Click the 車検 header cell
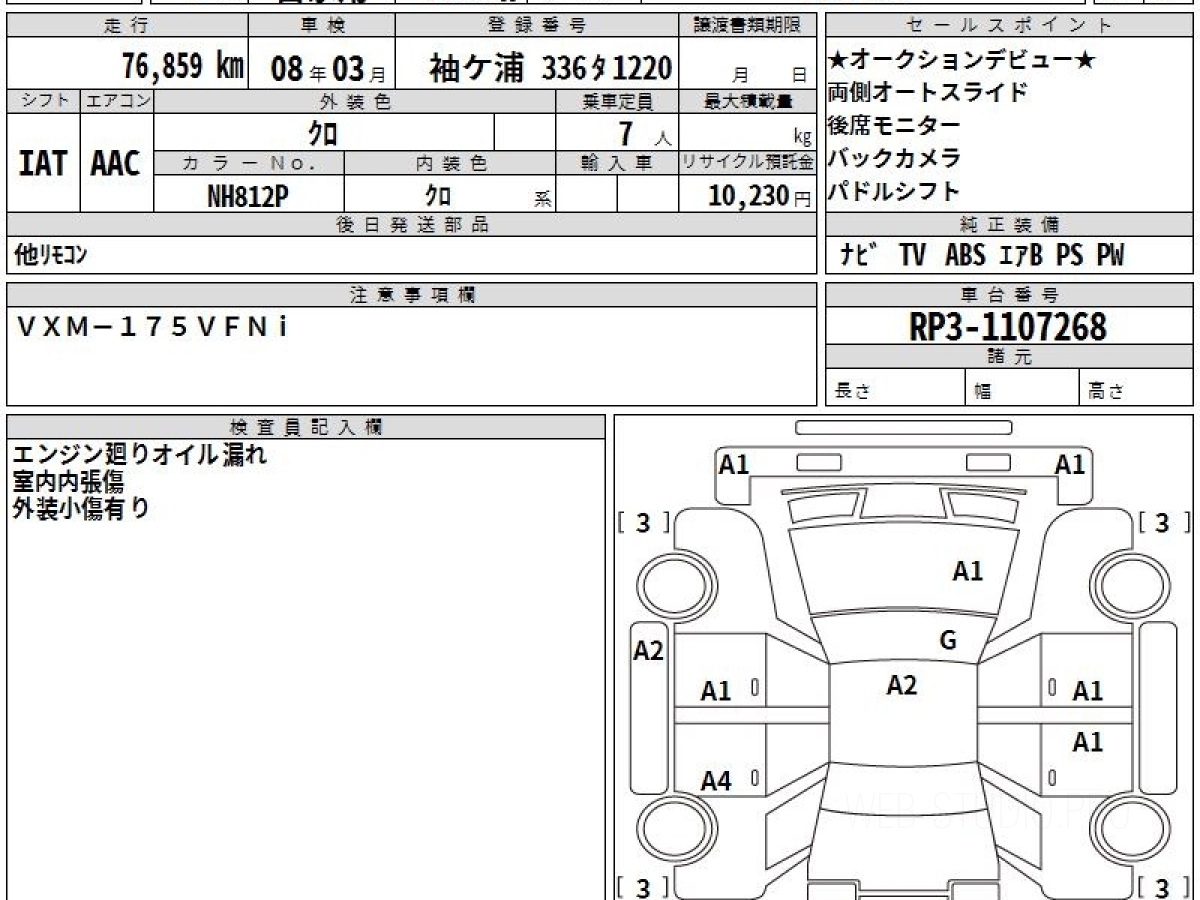The width and height of the screenshot is (1200, 900). coord(321,26)
